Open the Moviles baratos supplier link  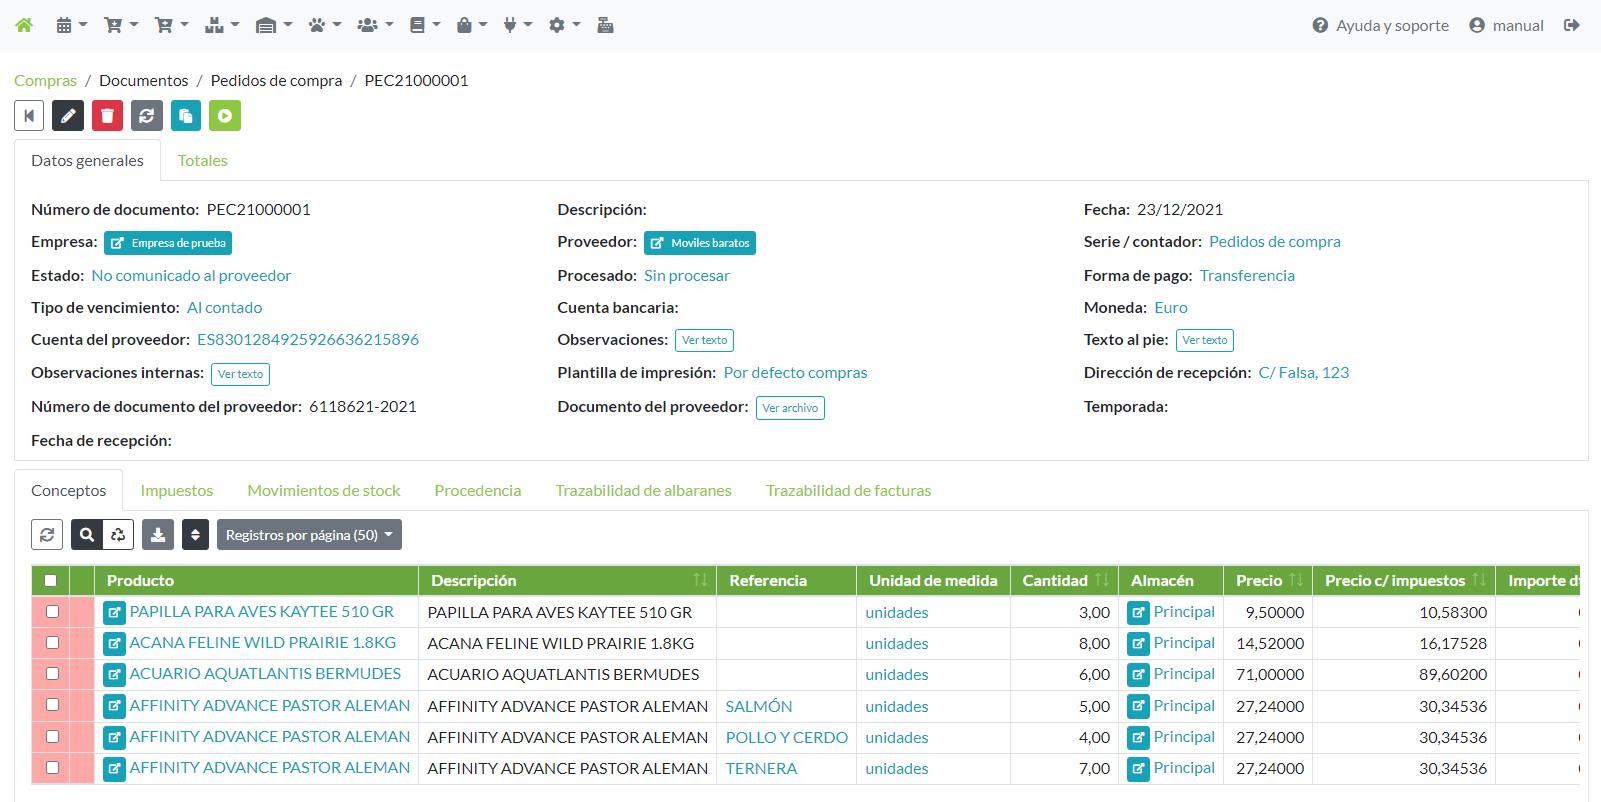tap(700, 243)
